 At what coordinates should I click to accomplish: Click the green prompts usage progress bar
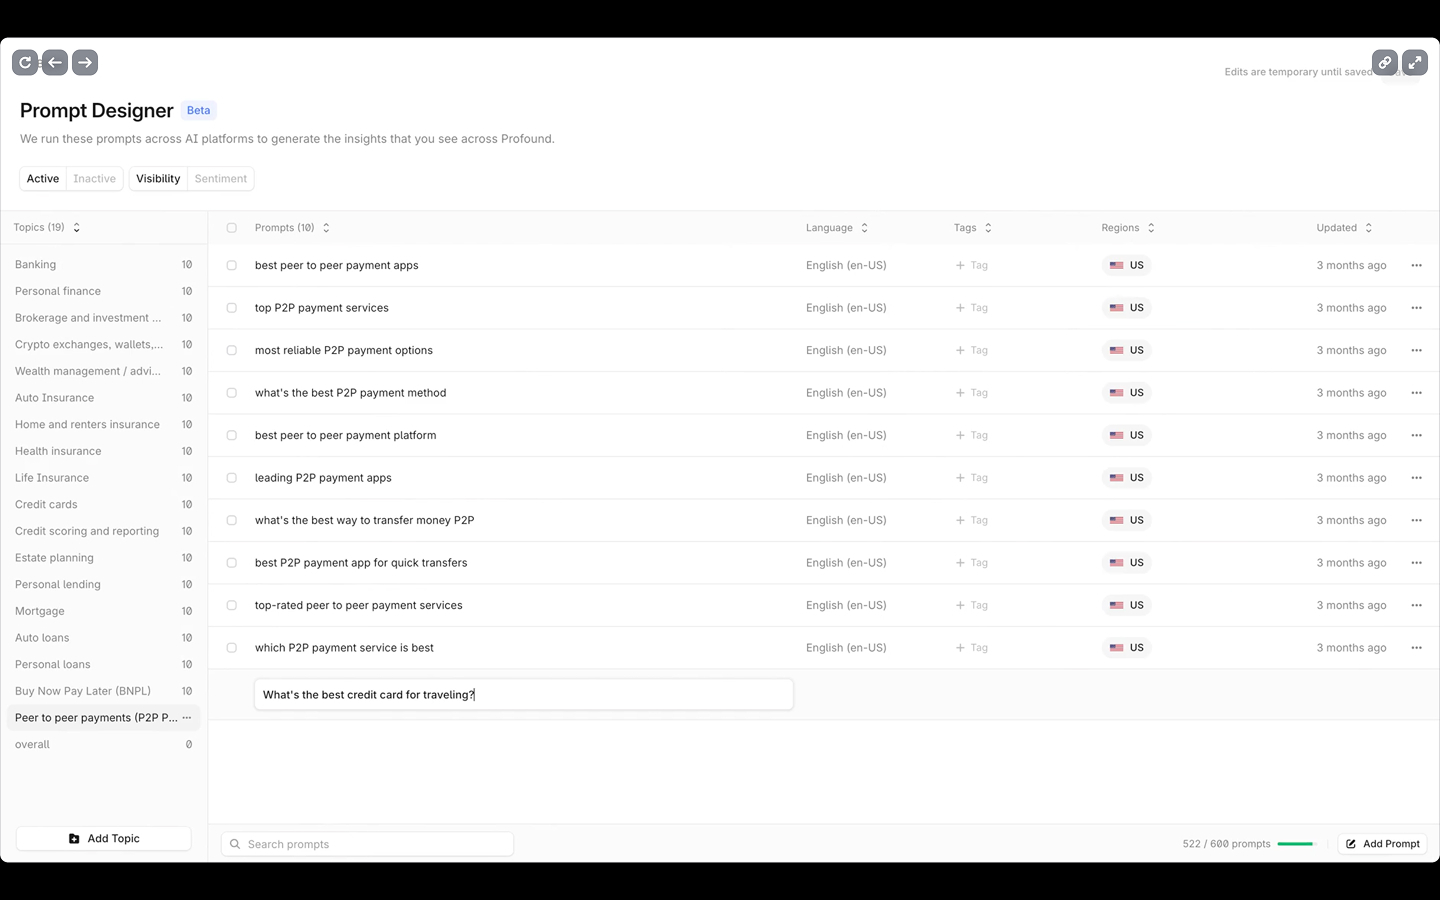click(1296, 844)
